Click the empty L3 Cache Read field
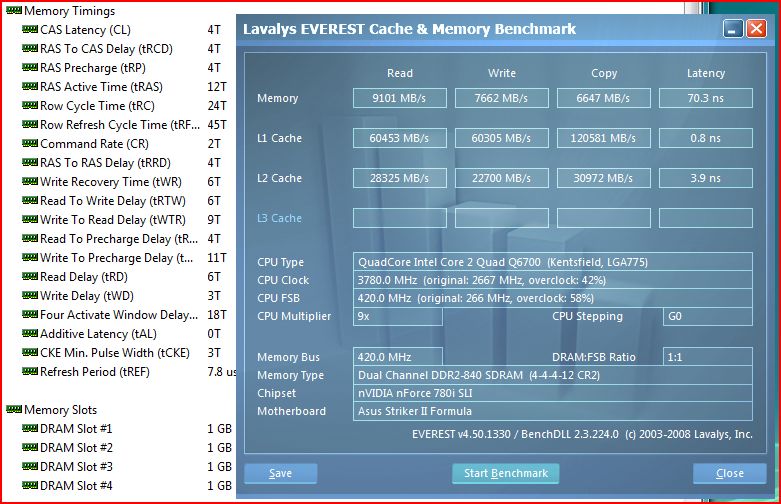This screenshot has width=781, height=504. click(x=399, y=218)
